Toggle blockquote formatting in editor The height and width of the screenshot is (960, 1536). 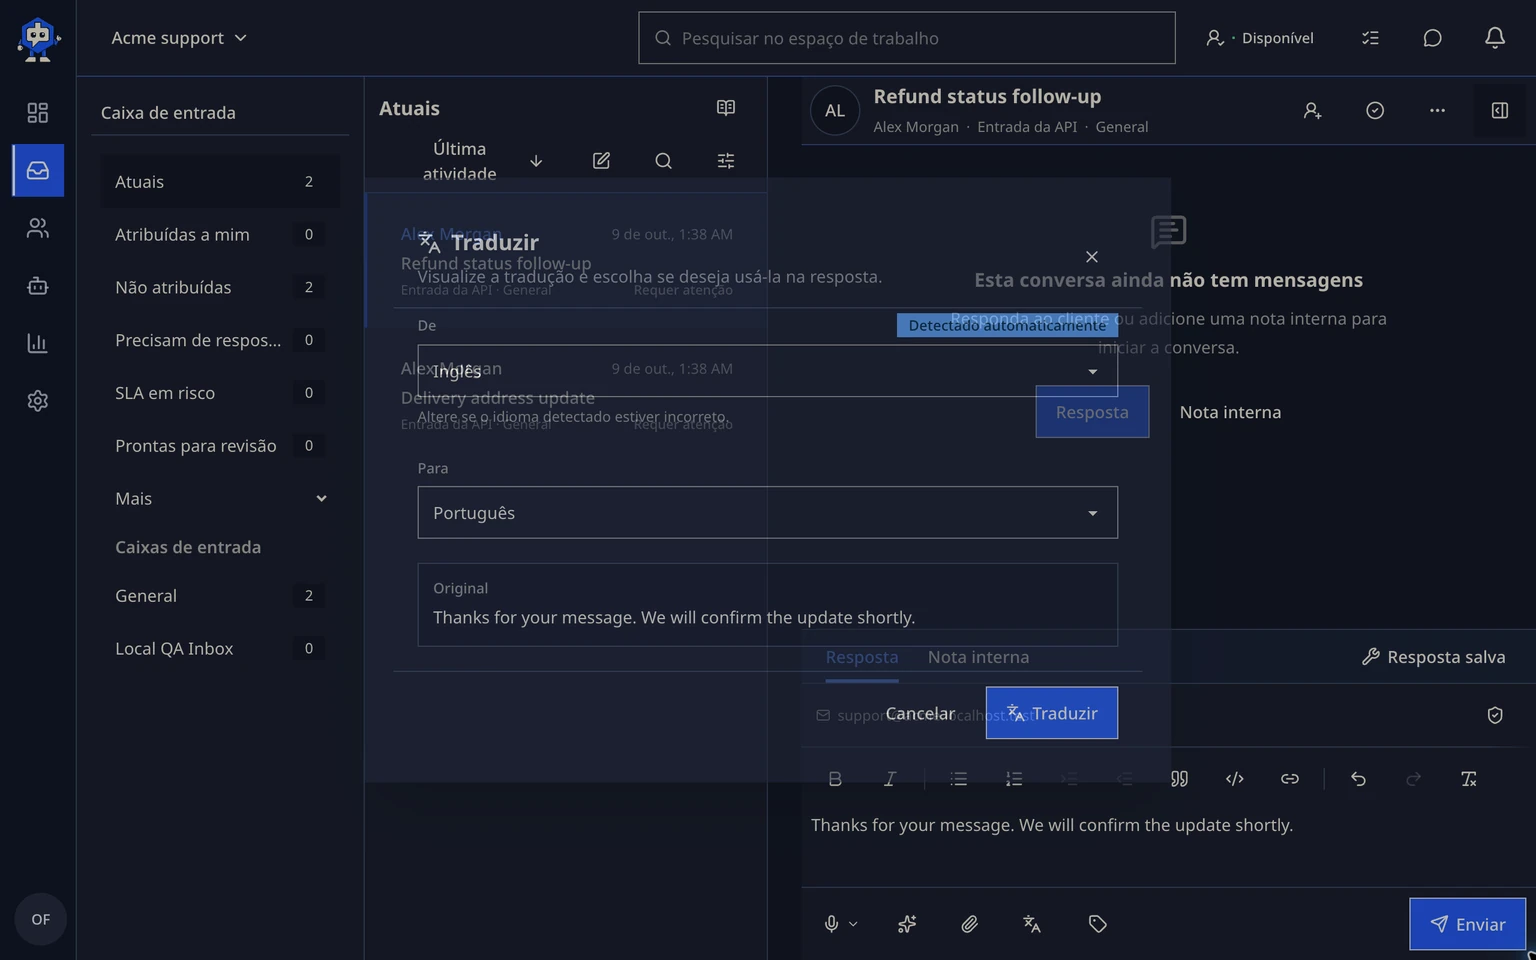tap(1180, 779)
